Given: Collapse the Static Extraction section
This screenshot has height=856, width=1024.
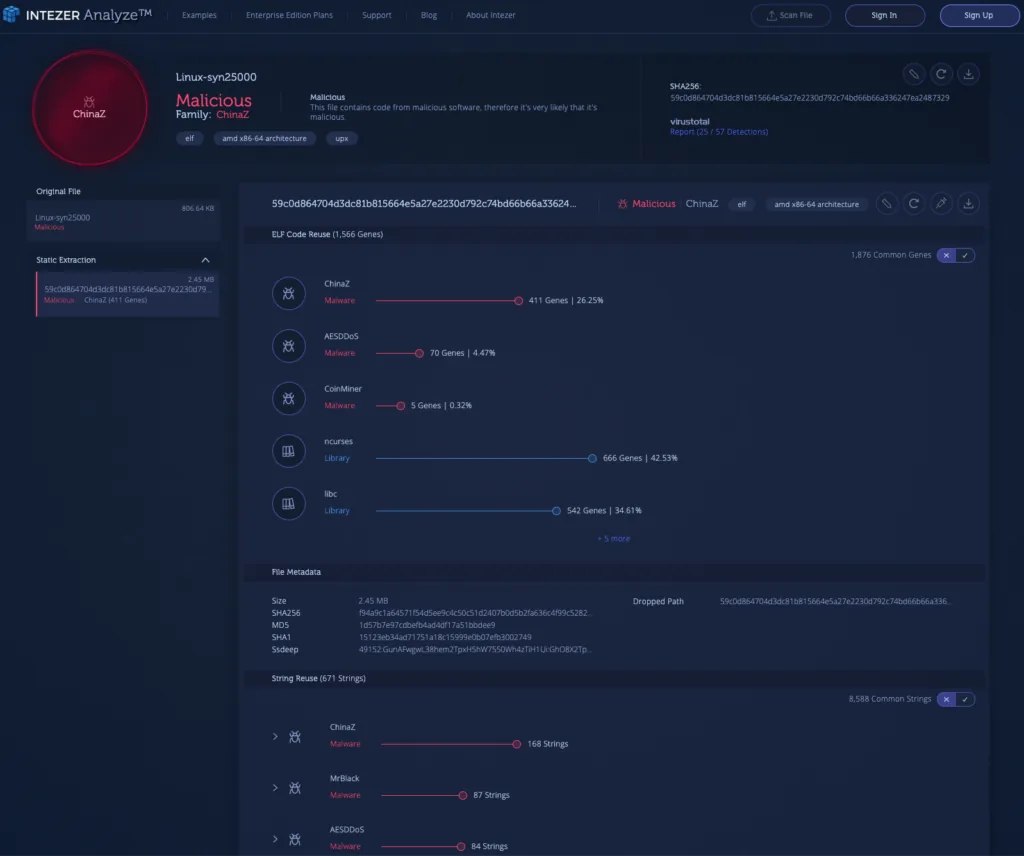Looking at the screenshot, I should [x=206, y=260].
